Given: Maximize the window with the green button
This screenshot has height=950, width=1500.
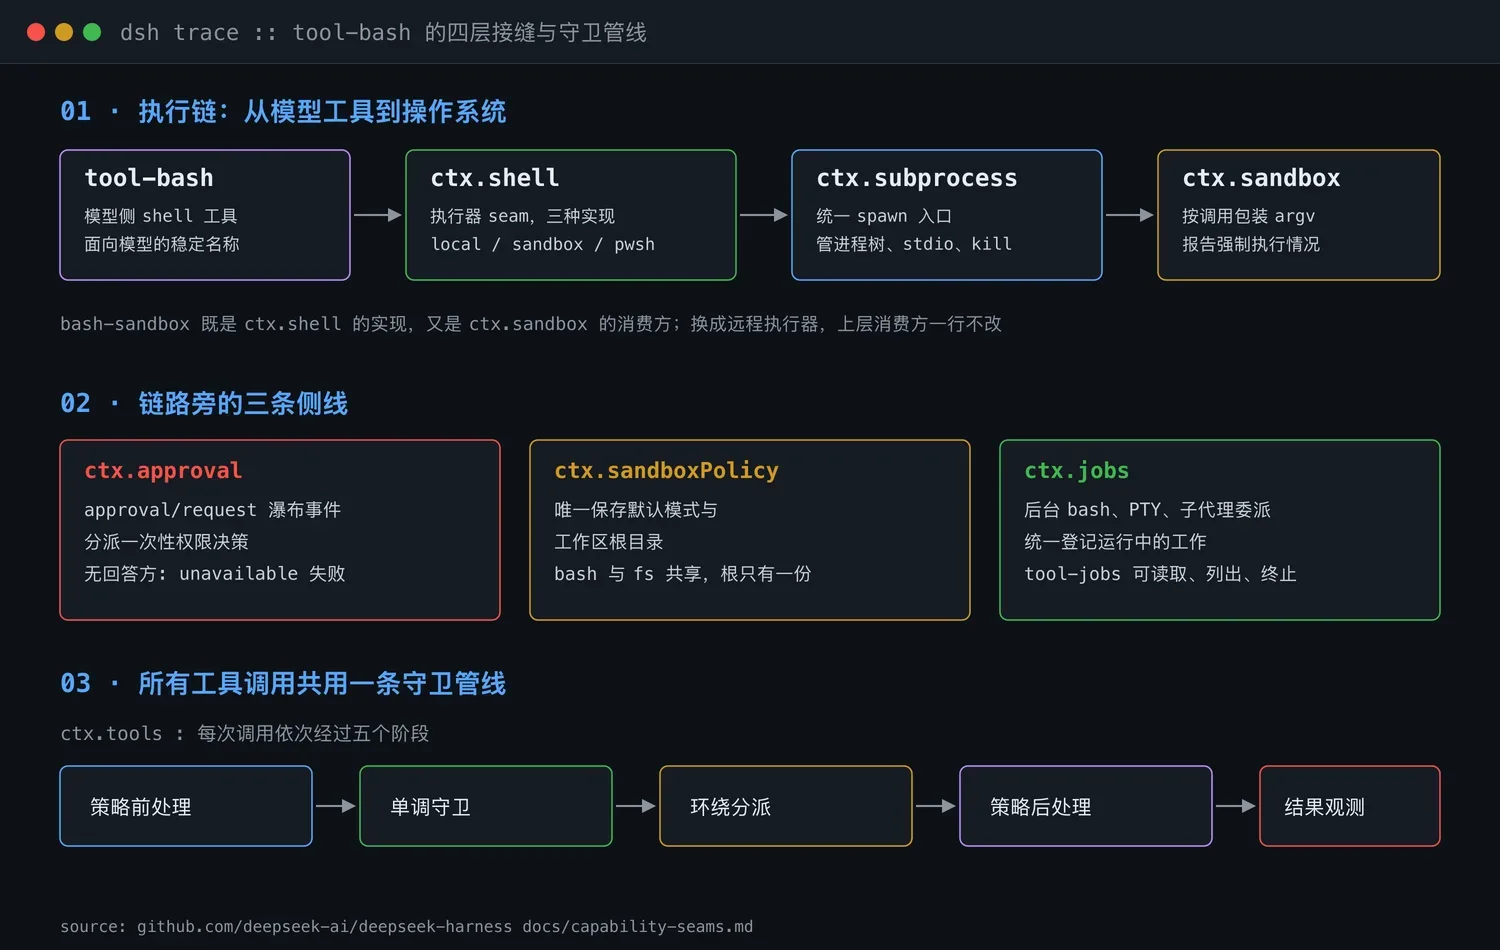Looking at the screenshot, I should [92, 32].
